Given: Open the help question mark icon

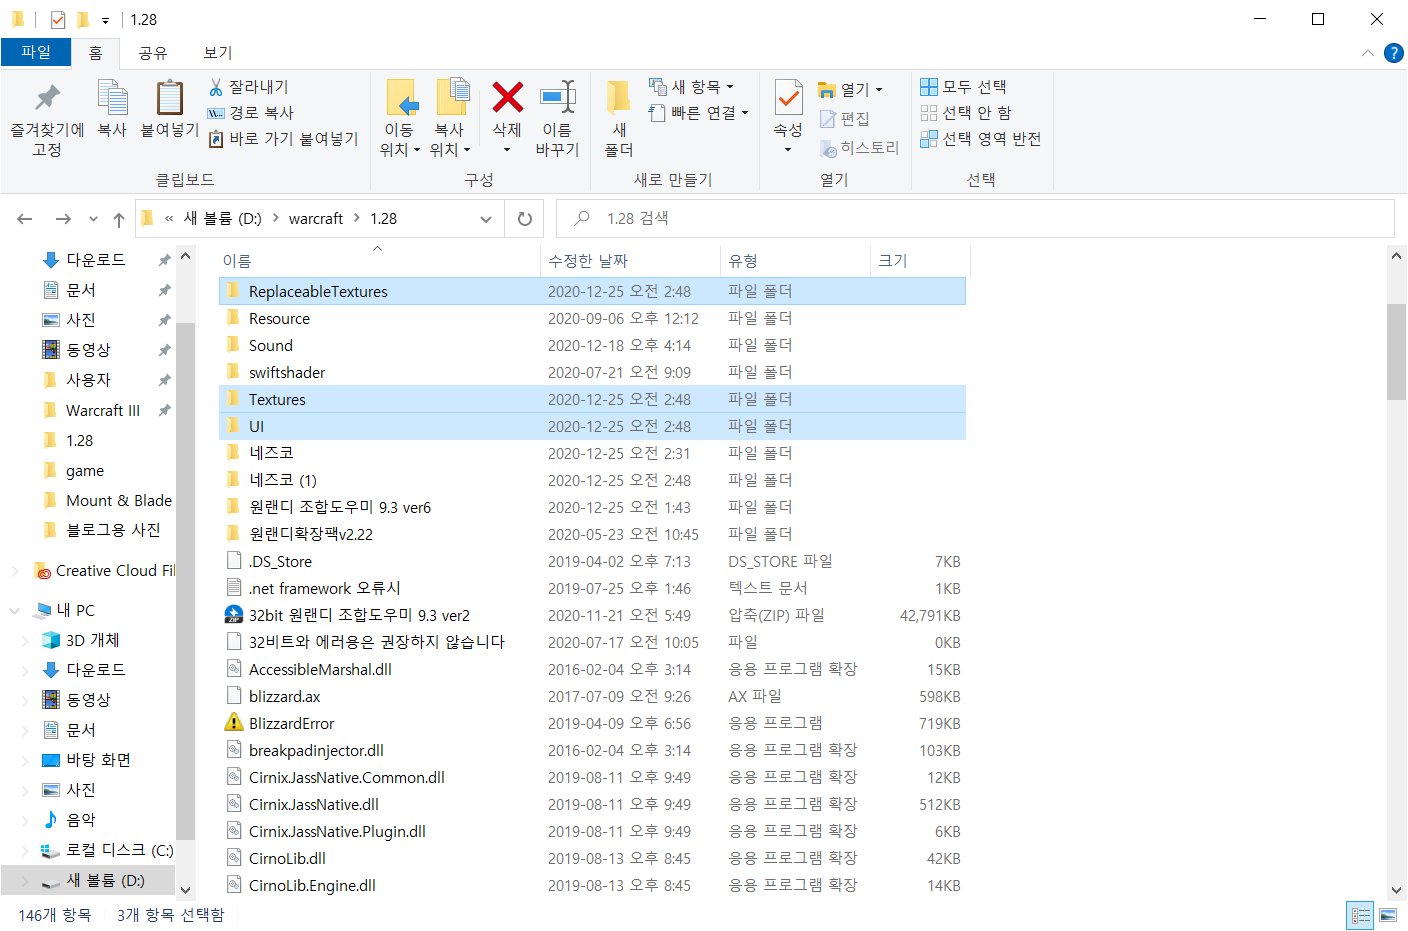Looking at the screenshot, I should (x=1393, y=53).
